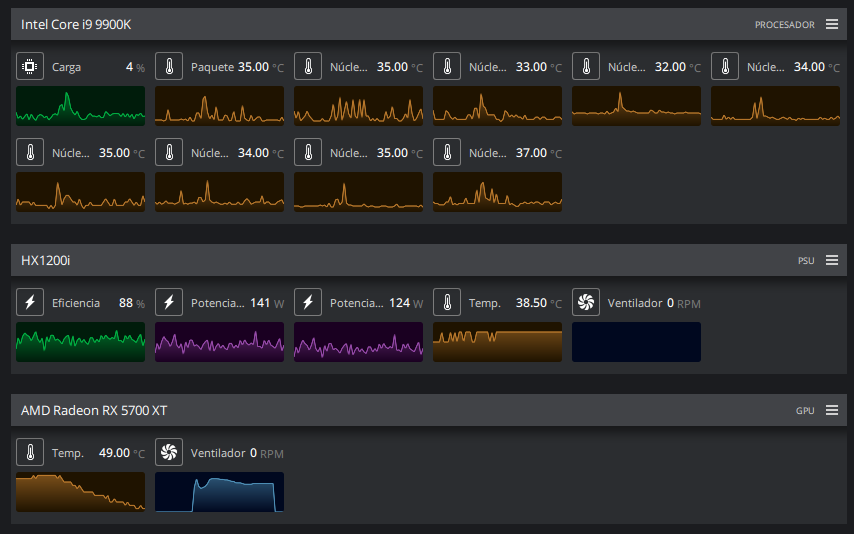Click the 4 % load value
The width and height of the screenshot is (854, 534).
(x=135, y=67)
